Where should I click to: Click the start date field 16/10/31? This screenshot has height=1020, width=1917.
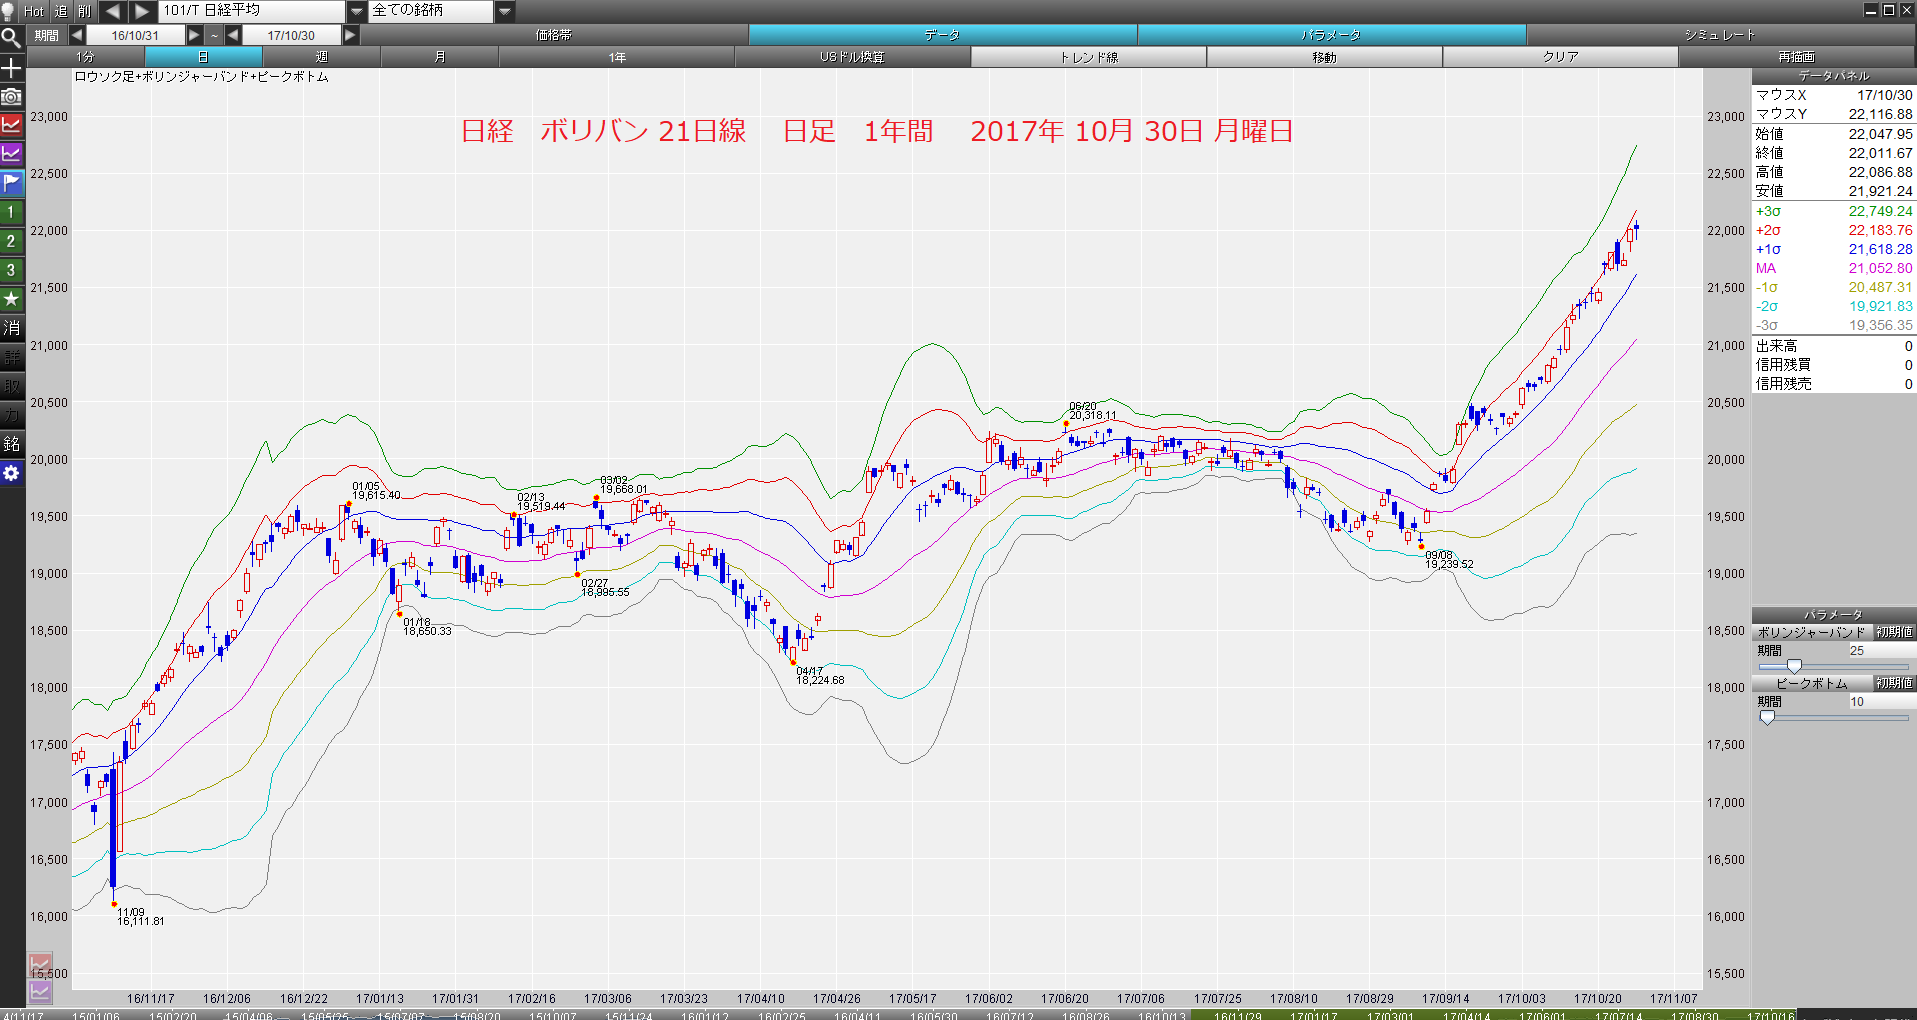coord(135,35)
